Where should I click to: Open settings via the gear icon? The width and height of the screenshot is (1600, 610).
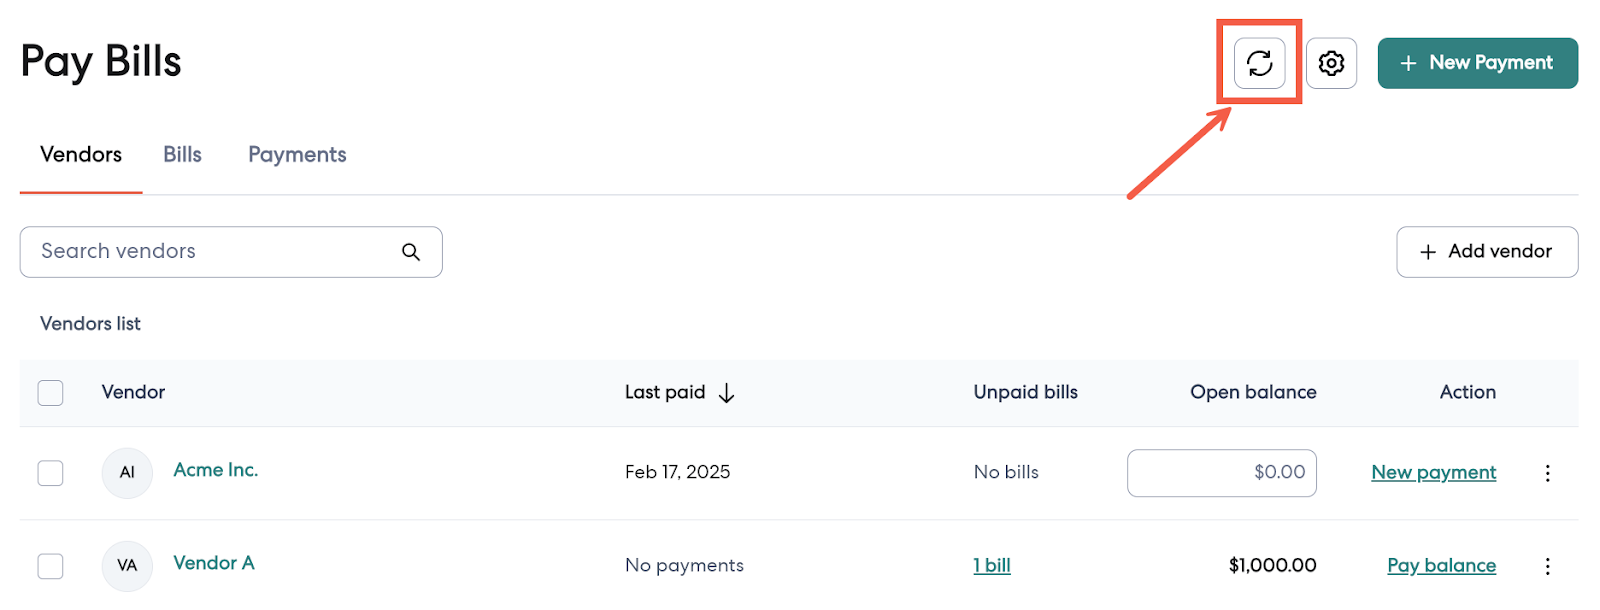pyautogui.click(x=1331, y=63)
